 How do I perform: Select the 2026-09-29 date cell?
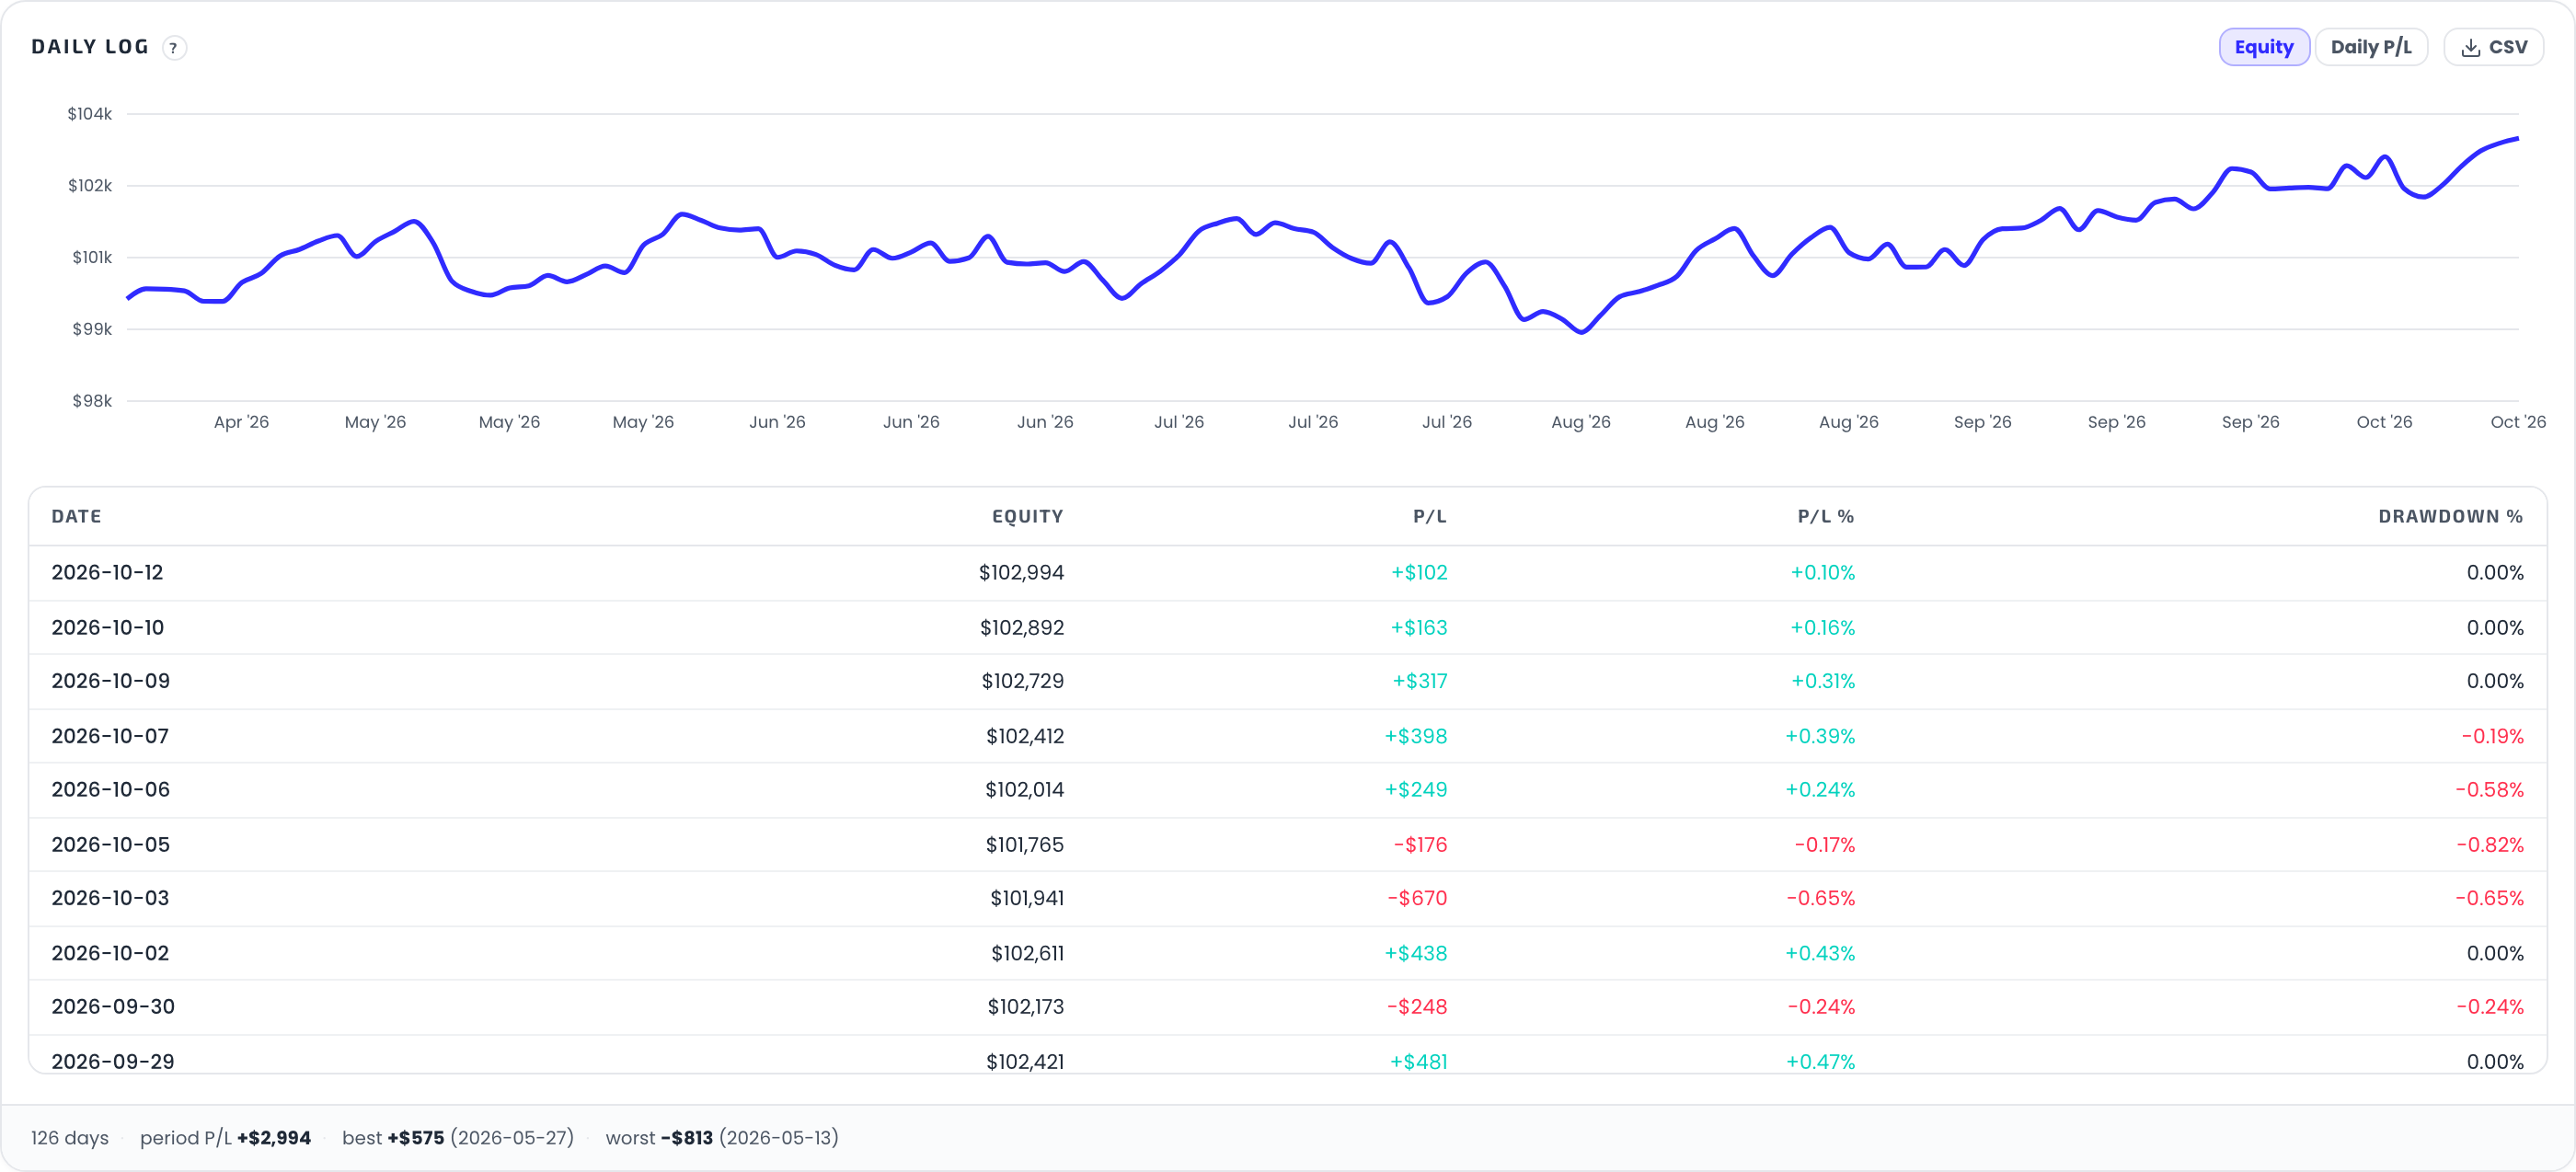pyautogui.click(x=113, y=1061)
